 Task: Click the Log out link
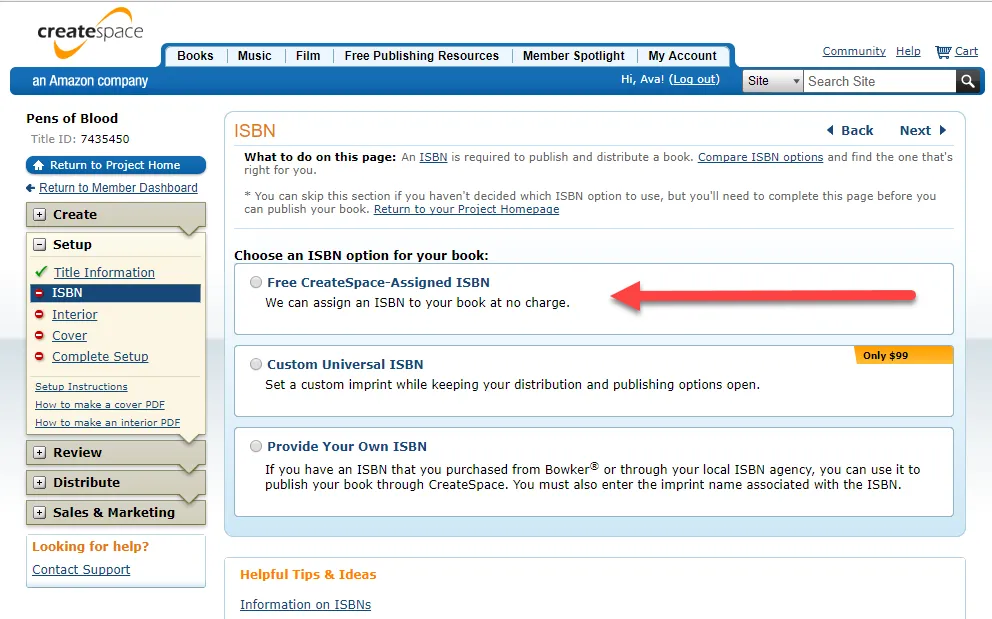point(694,79)
